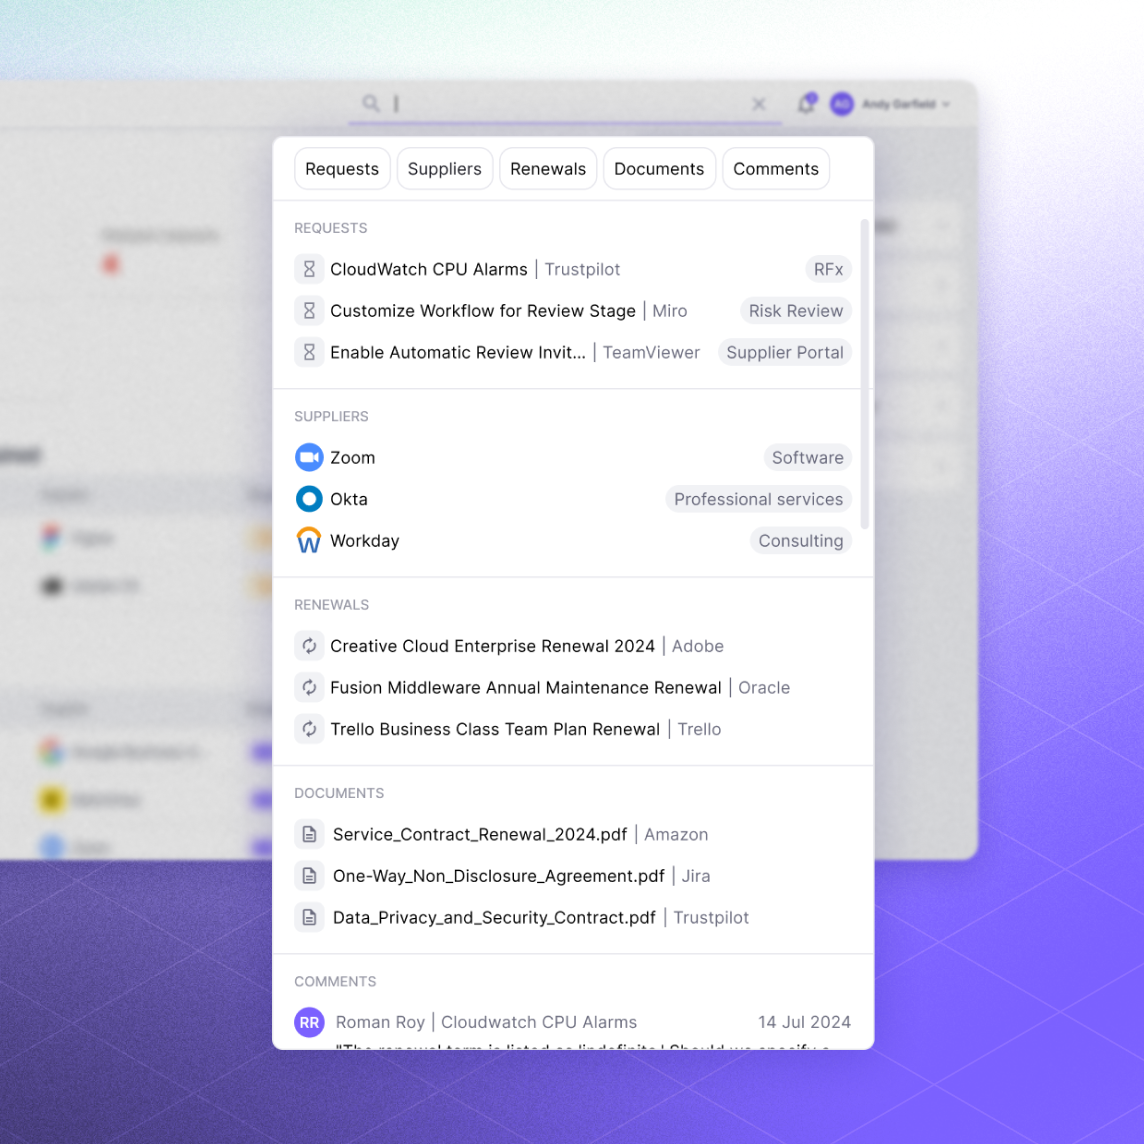This screenshot has width=1144, height=1144.
Task: Click the search magnifier icon
Action: pos(371,104)
